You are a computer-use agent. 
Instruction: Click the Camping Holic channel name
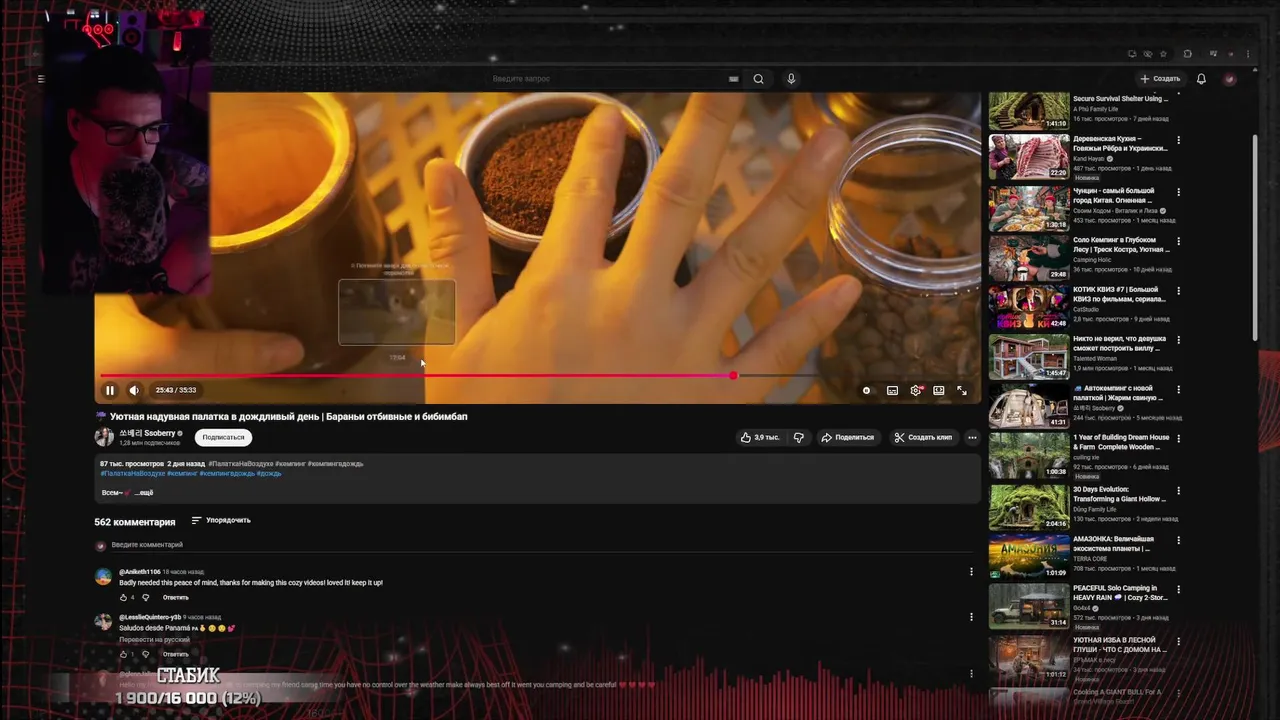(1092, 260)
